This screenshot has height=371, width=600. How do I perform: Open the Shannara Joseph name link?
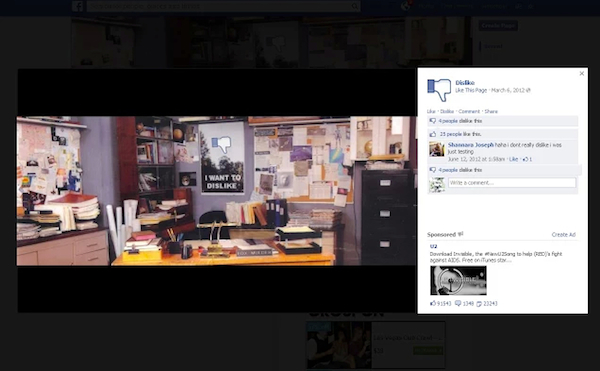(x=471, y=145)
